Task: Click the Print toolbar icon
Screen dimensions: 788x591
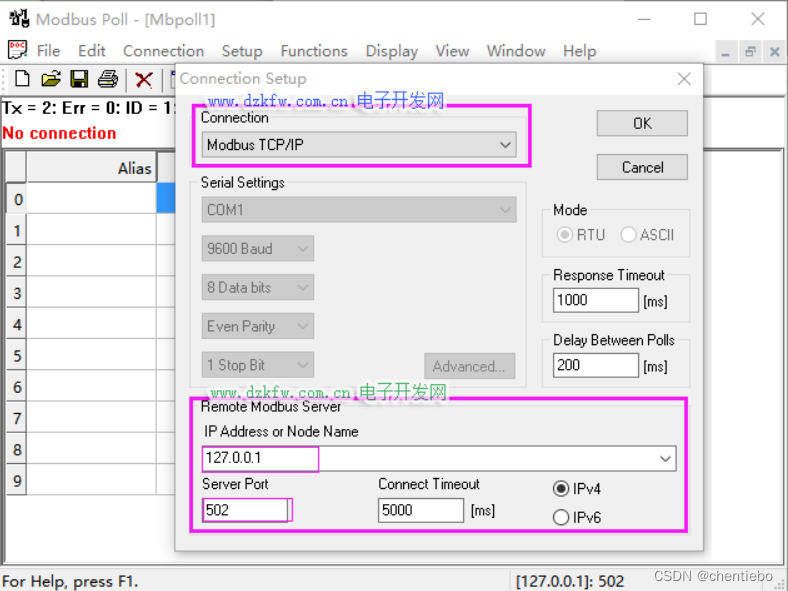Action: pos(108,79)
